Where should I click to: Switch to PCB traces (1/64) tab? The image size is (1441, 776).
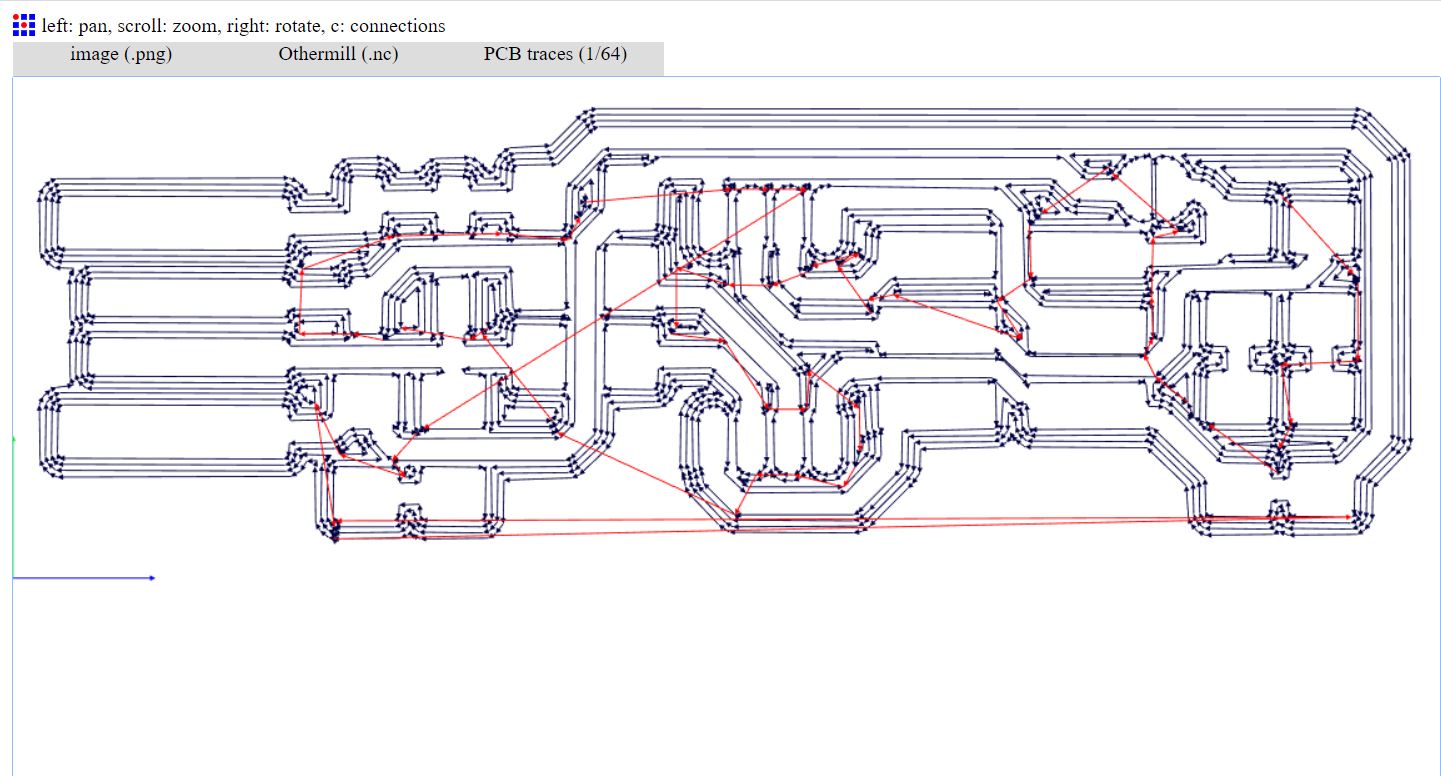point(555,55)
